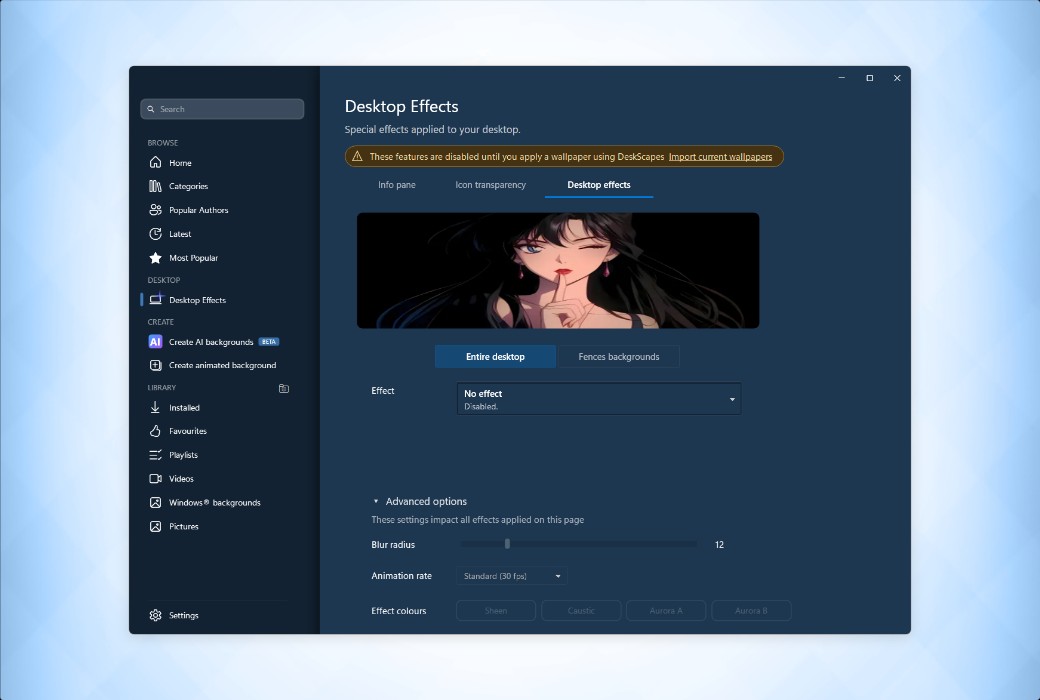Click the BETA badge

[269, 342]
